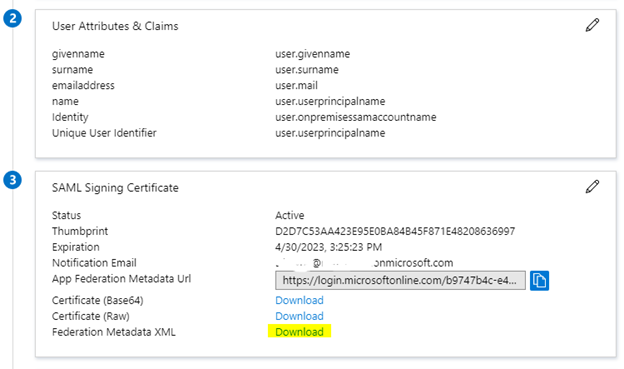Viewport: 624px width, 369px height.
Task: Click the notification email address
Action: (x=364, y=263)
